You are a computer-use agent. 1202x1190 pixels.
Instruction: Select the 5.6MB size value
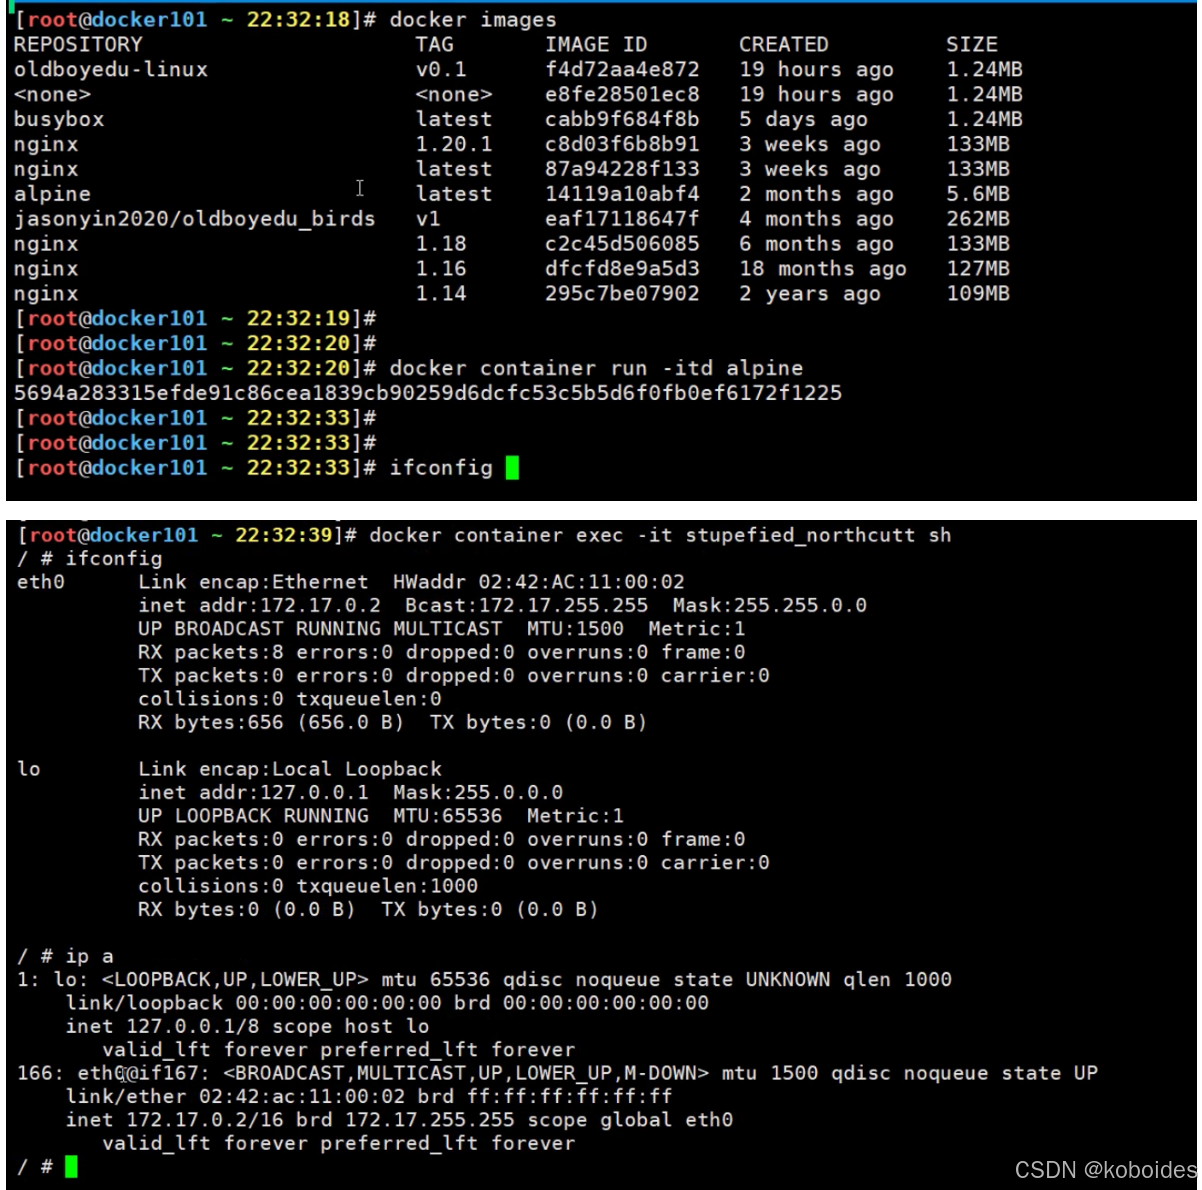(x=978, y=194)
